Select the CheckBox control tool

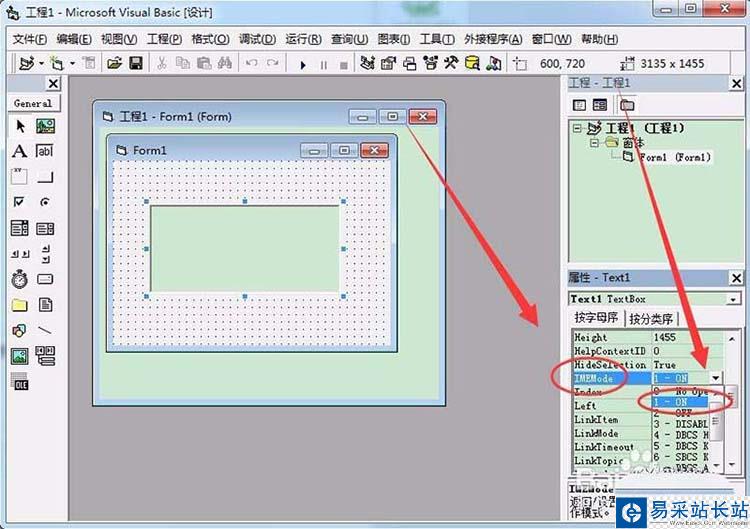pyautogui.click(x=19, y=202)
